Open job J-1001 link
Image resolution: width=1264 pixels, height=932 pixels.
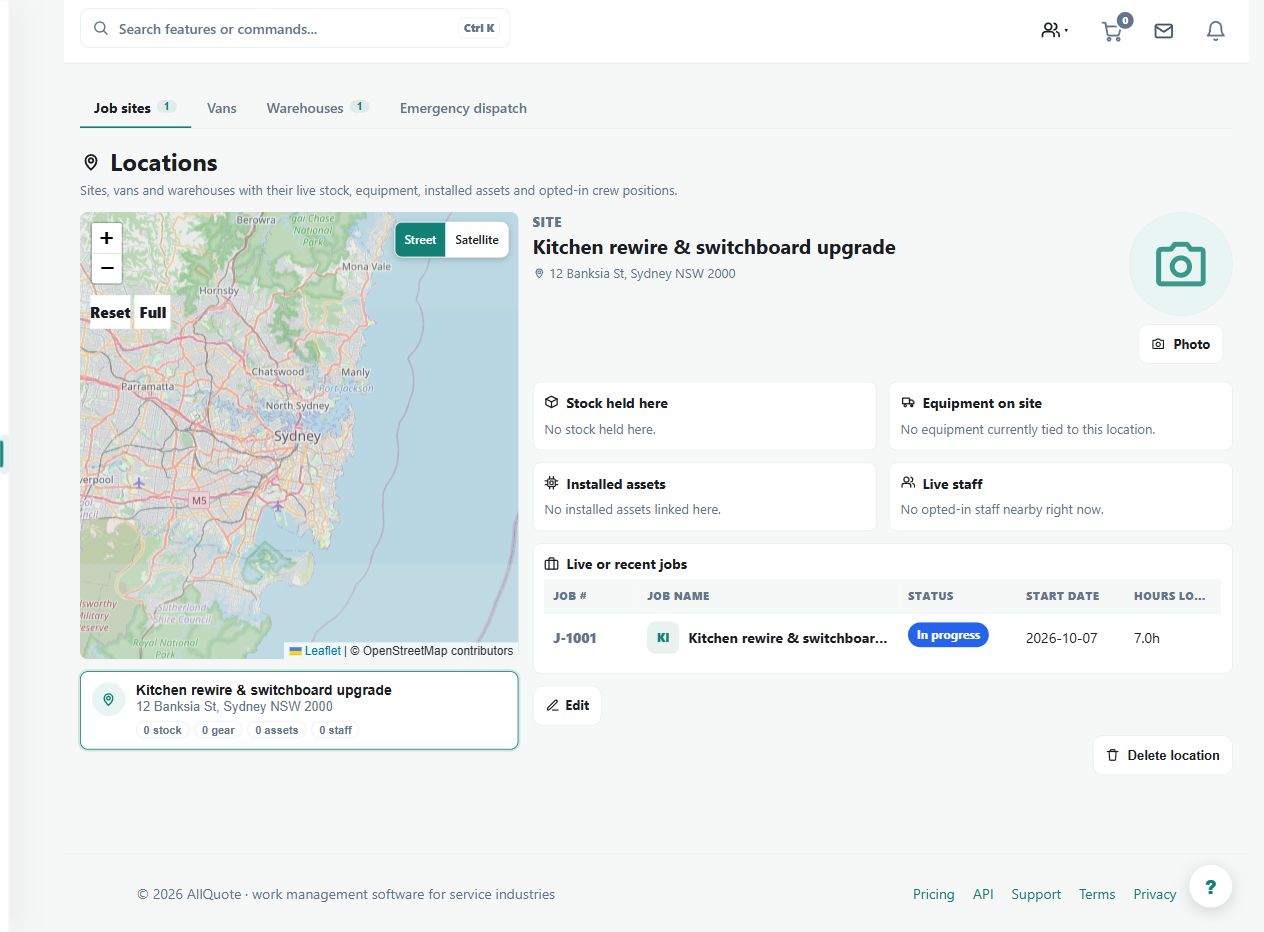pos(575,638)
